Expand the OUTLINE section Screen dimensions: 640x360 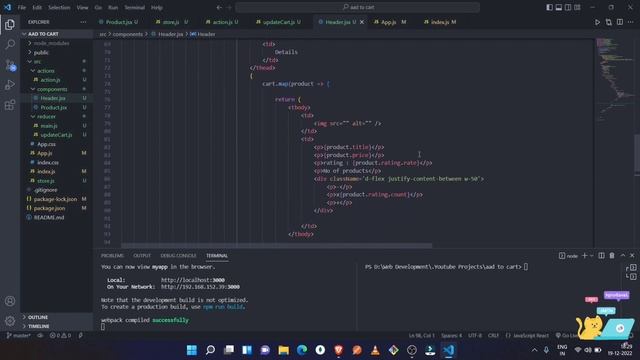point(56,317)
